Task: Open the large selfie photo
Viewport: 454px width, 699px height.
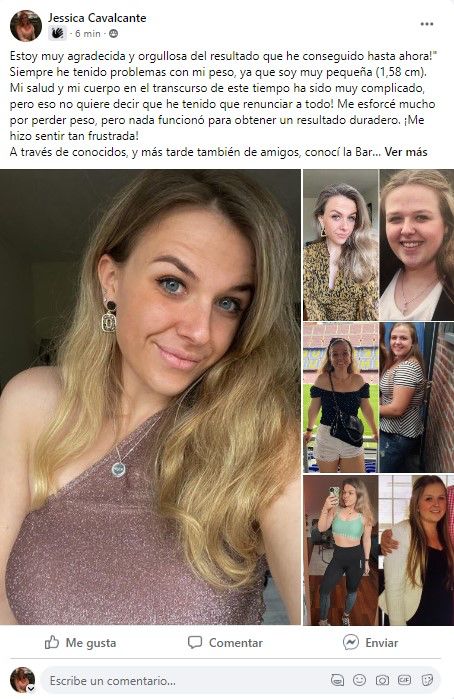Action: coord(150,397)
